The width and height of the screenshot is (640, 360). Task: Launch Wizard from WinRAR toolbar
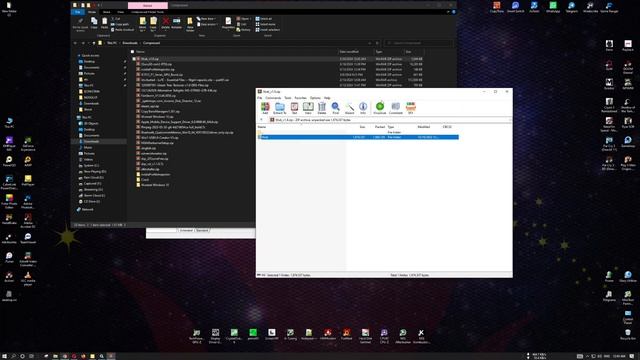tap(349, 108)
